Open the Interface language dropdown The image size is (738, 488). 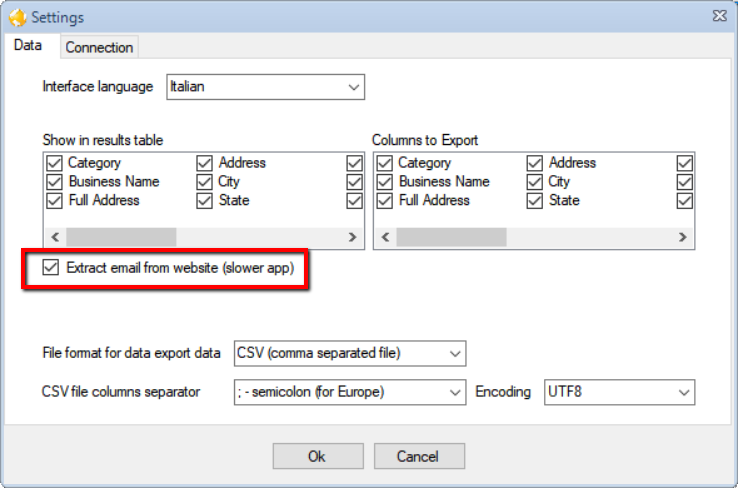point(265,87)
